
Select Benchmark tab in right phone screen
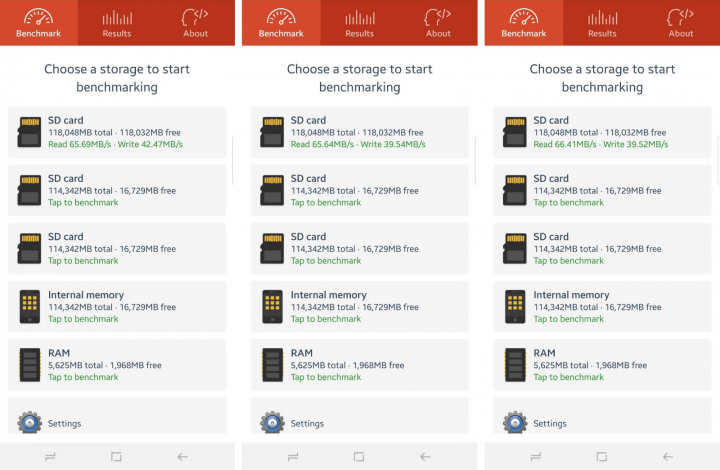(524, 23)
